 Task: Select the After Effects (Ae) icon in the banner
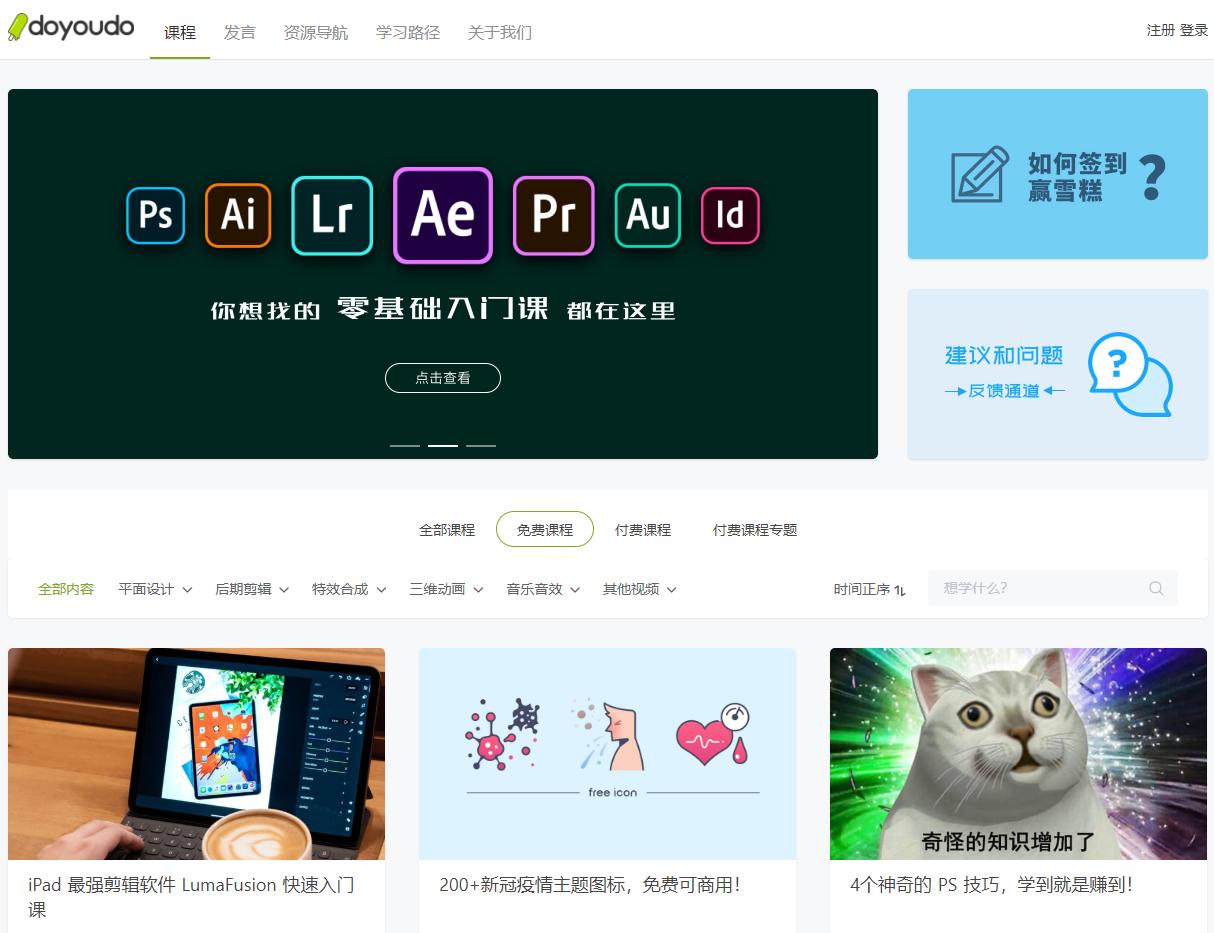pyautogui.click(x=442, y=214)
